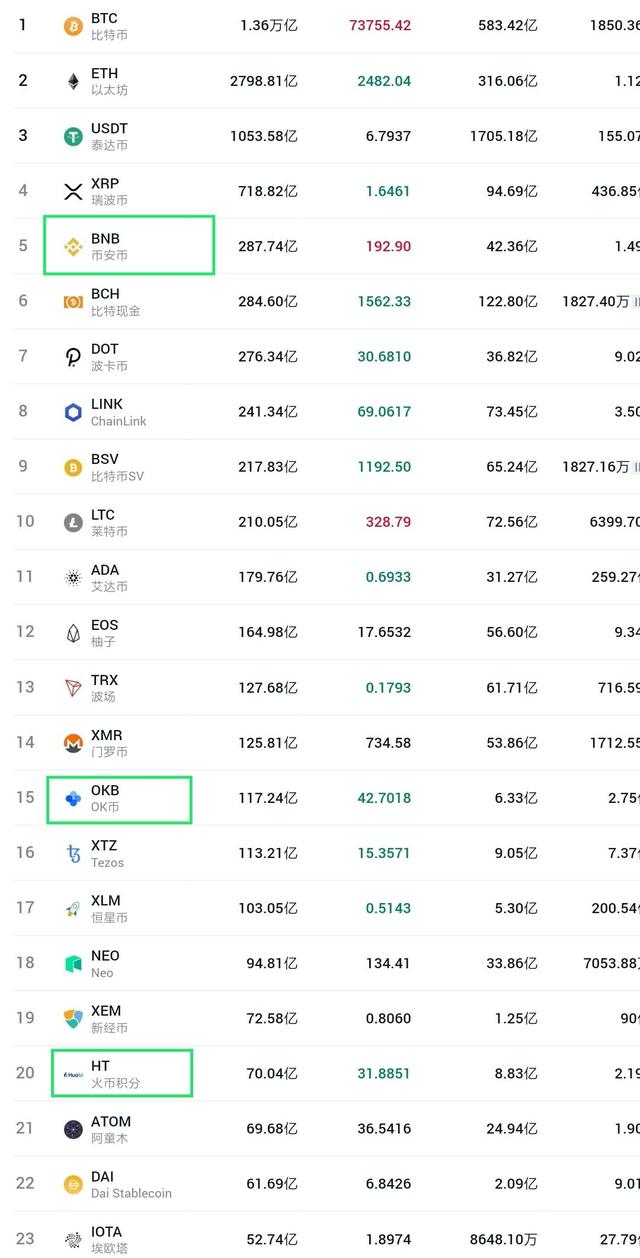Click XRP market cap 718.82亿
Viewport: 640px width, 1258px height.
coord(269,191)
